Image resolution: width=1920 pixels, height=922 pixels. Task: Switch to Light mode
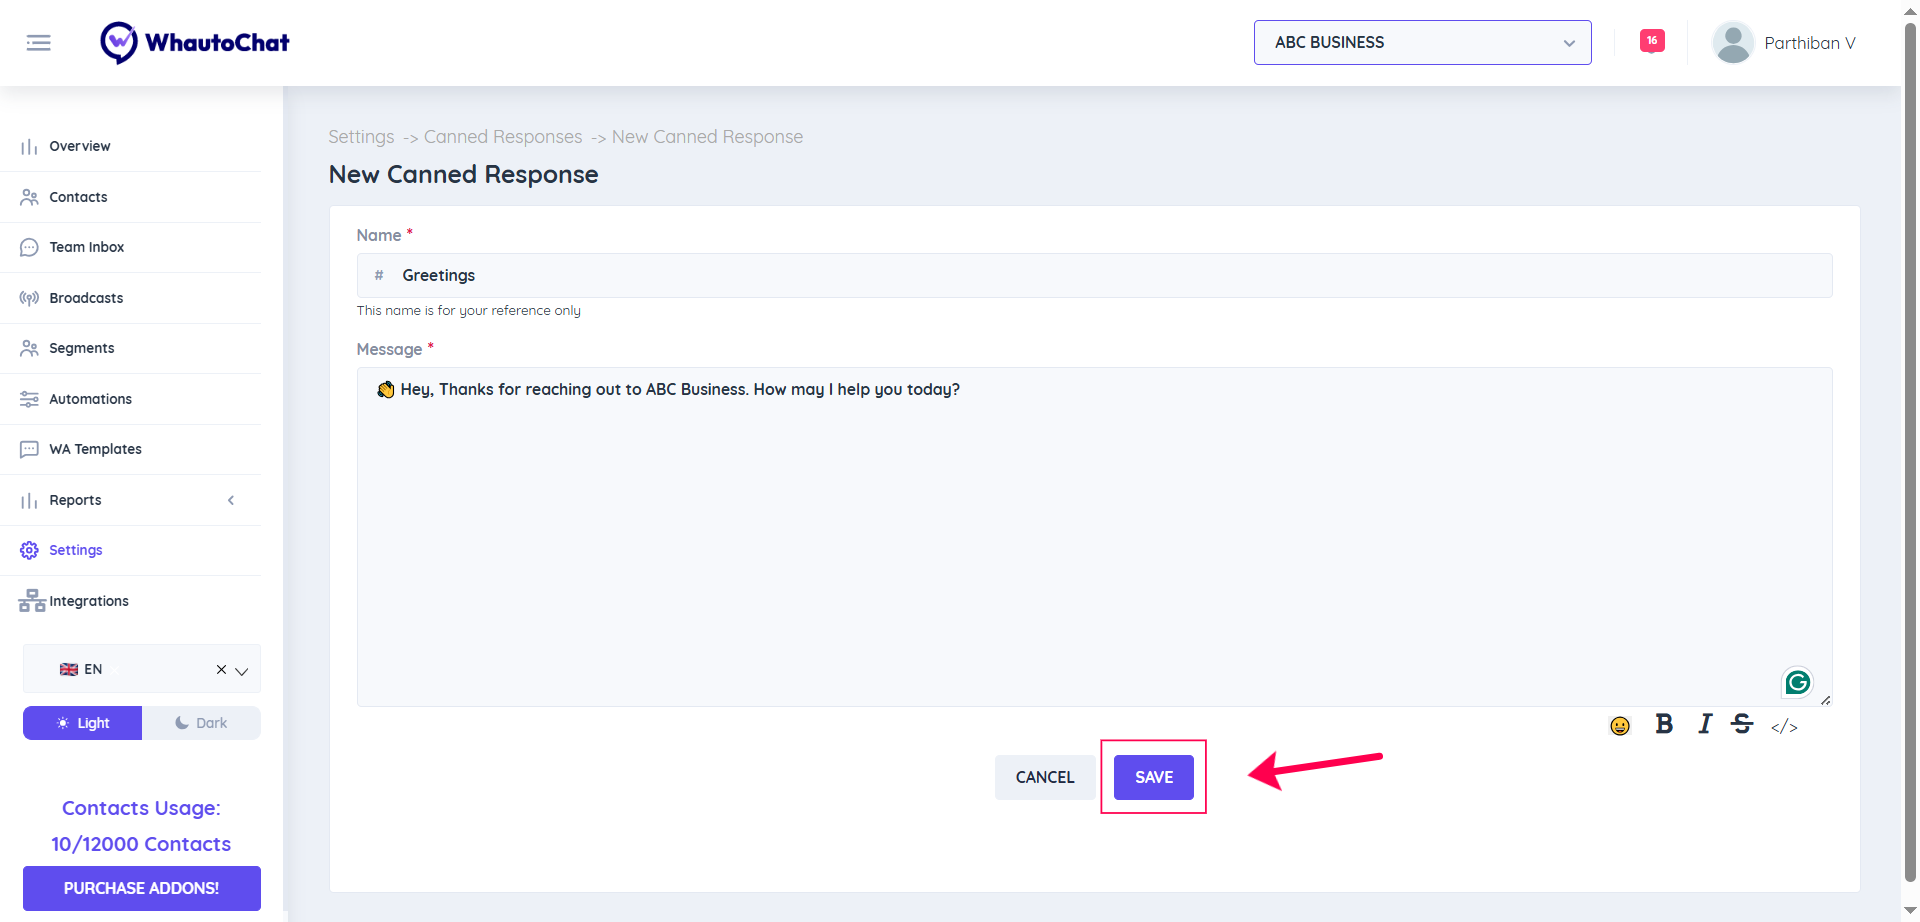click(82, 722)
